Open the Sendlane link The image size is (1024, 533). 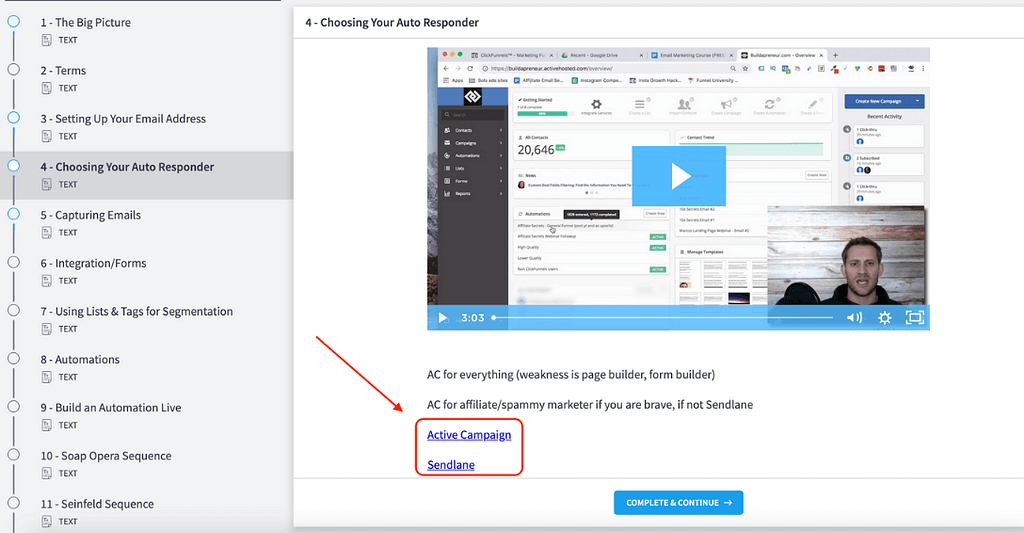coord(451,465)
